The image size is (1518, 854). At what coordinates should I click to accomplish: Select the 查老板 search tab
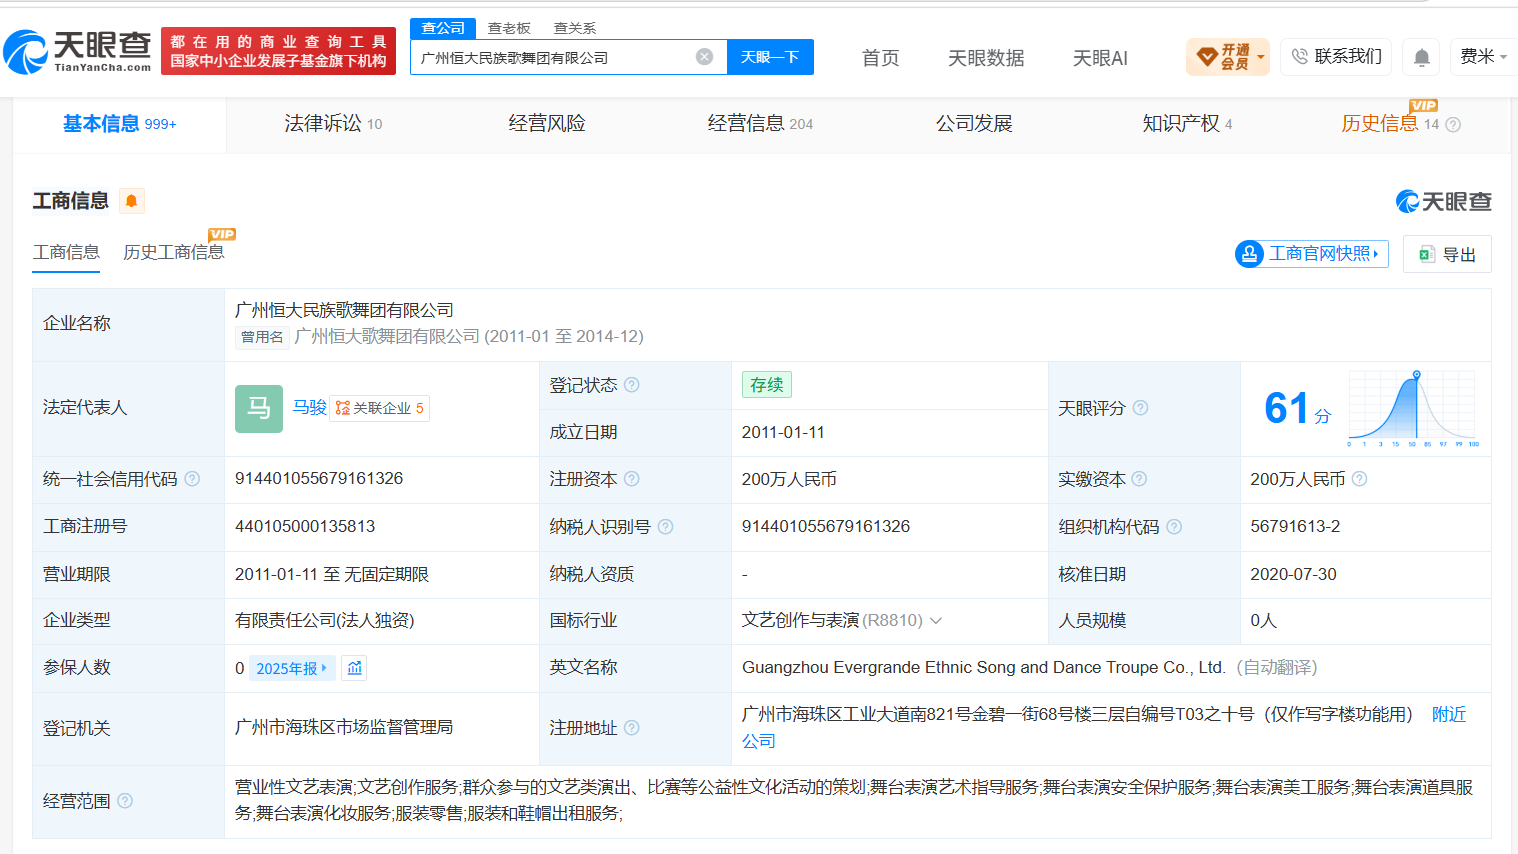[x=509, y=28]
